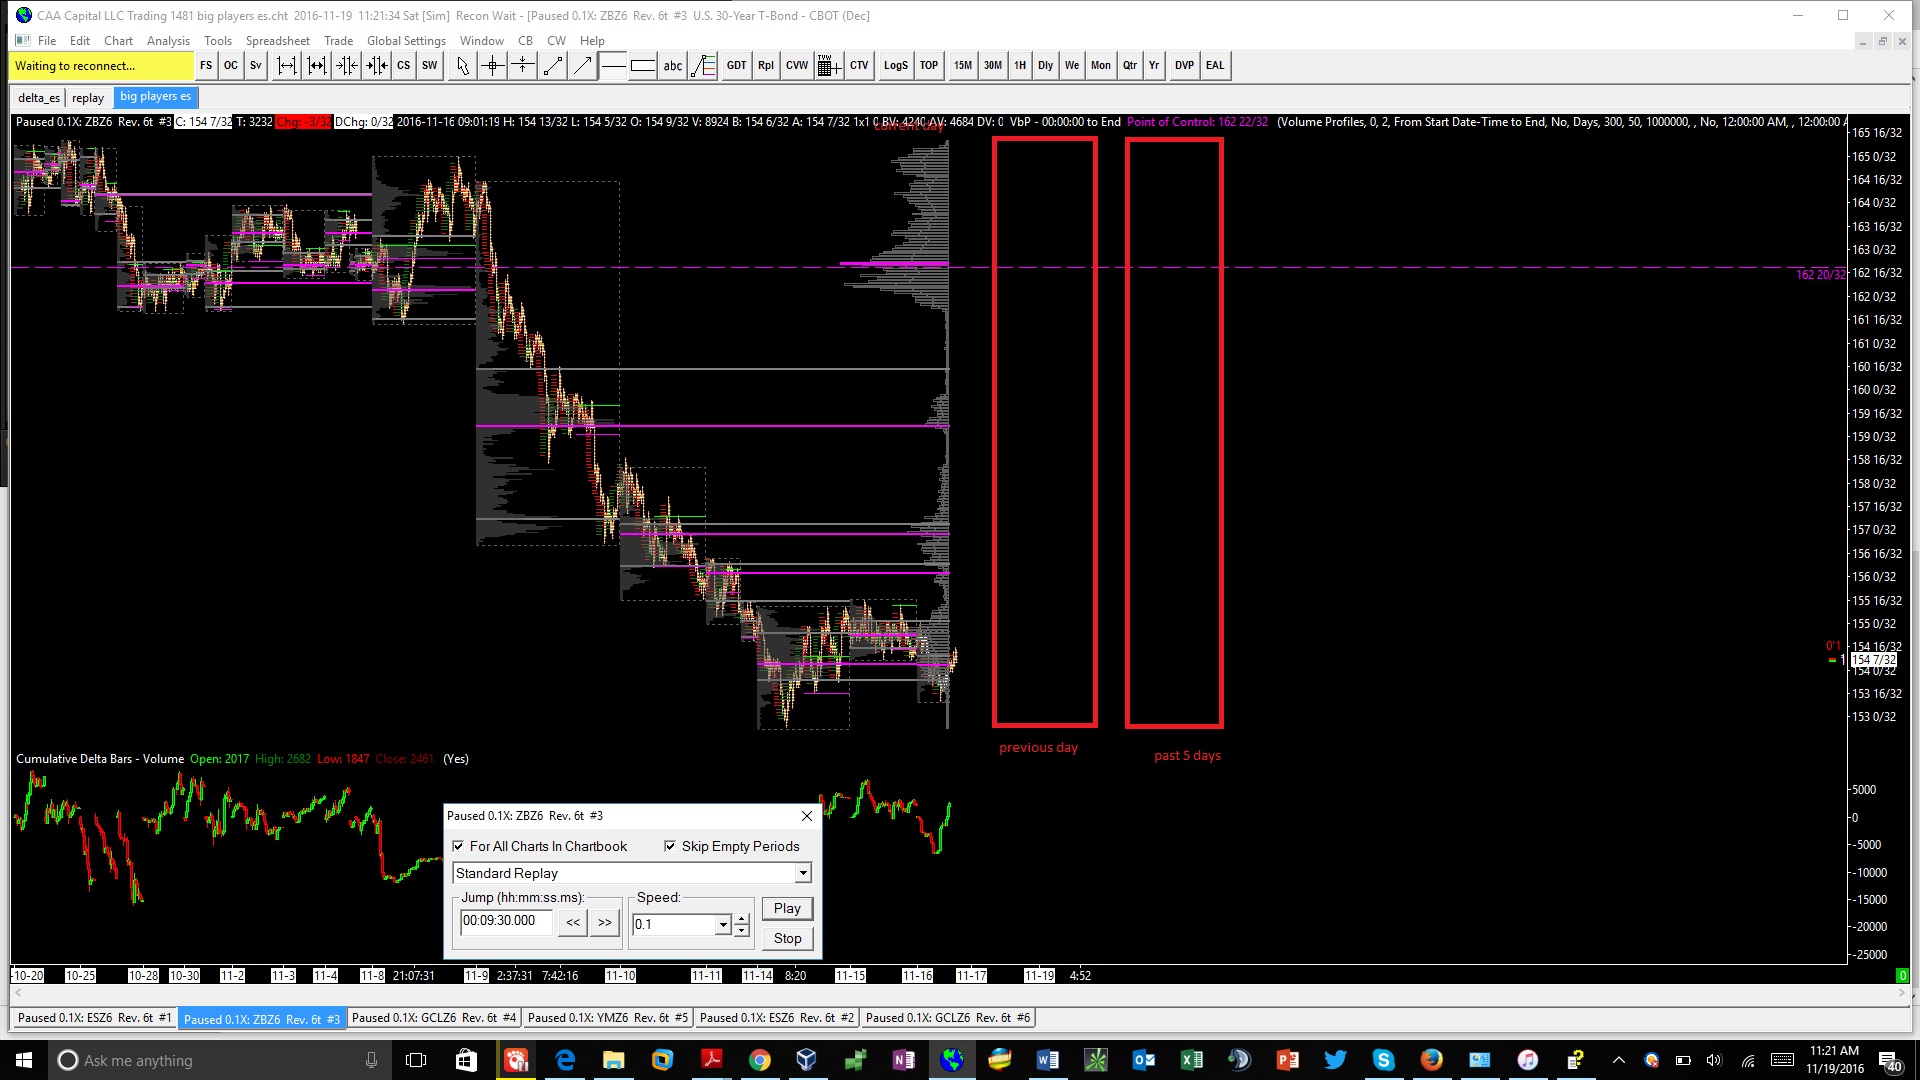This screenshot has width=1920, height=1080.
Task: Select the ray arrow drawing tool
Action: [582, 66]
